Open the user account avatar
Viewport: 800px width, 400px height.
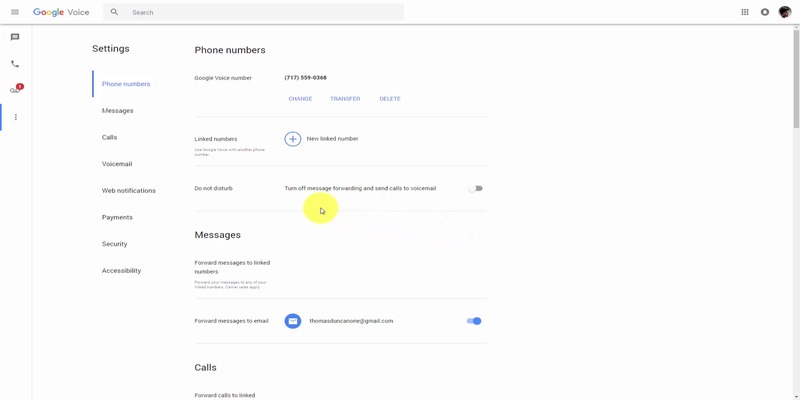[785, 12]
